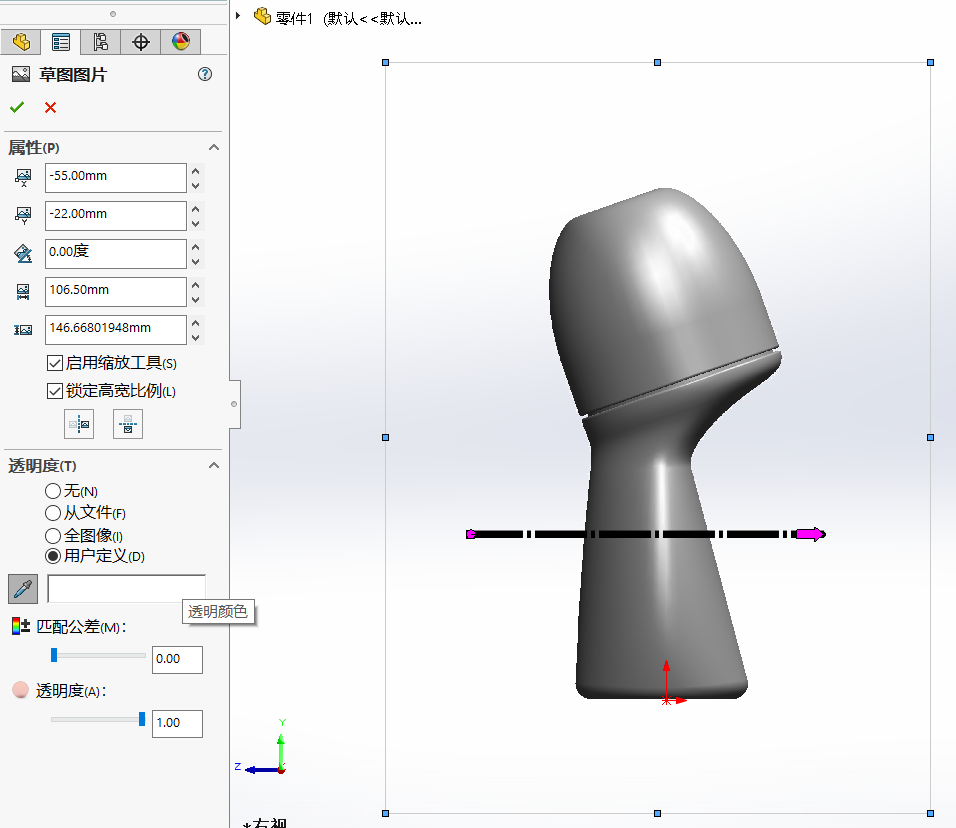Toggle the panel collapse handle
The image size is (956, 828).
[x=234, y=404]
